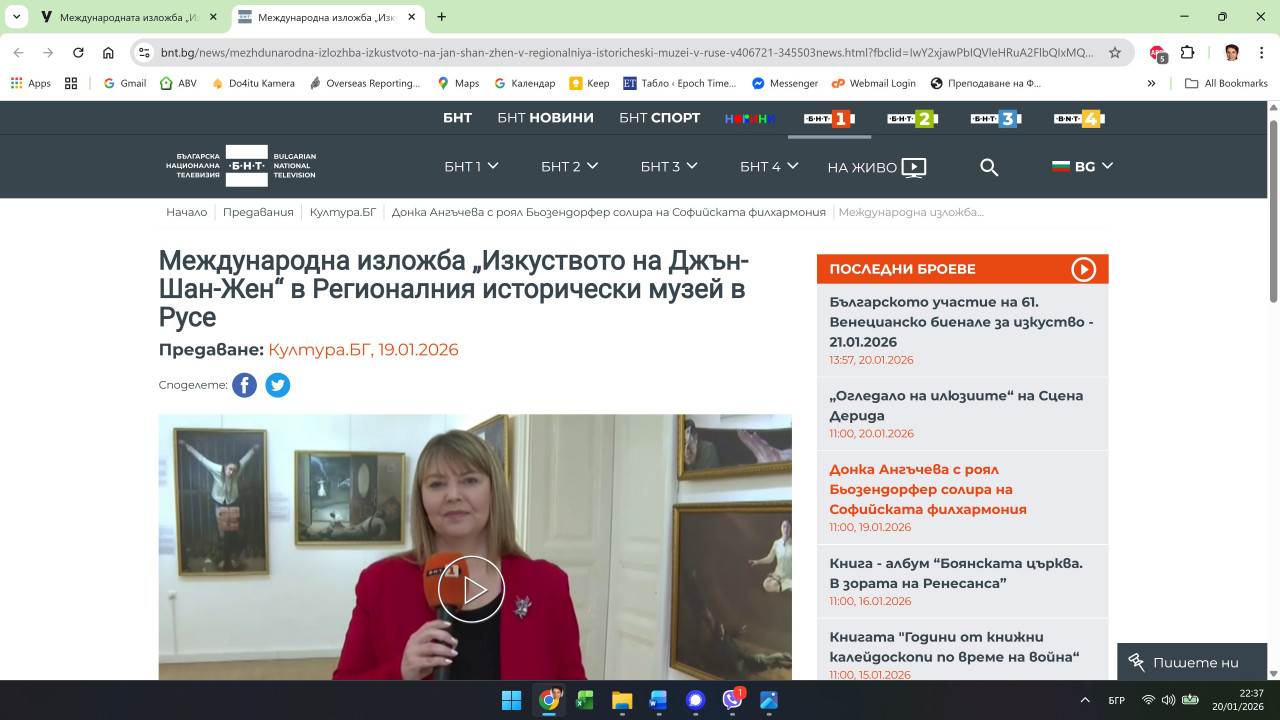Expand the БНТ 1 dropdown menu
1280x720 pixels.
click(471, 167)
